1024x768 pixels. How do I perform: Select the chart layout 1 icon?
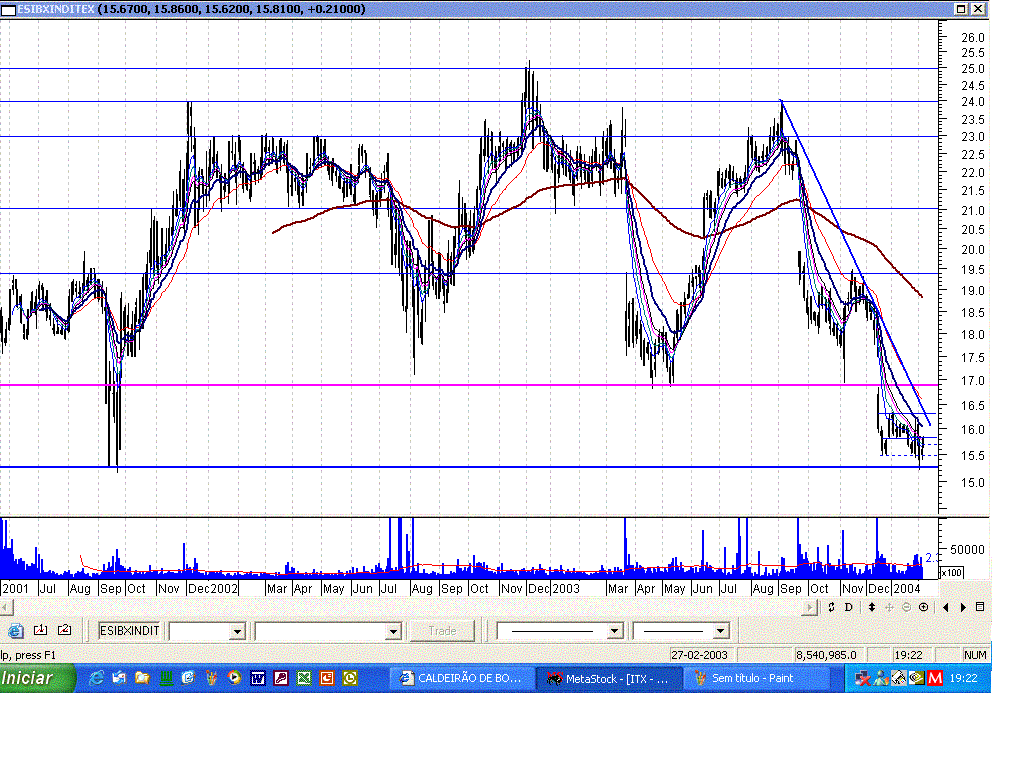coord(40,630)
